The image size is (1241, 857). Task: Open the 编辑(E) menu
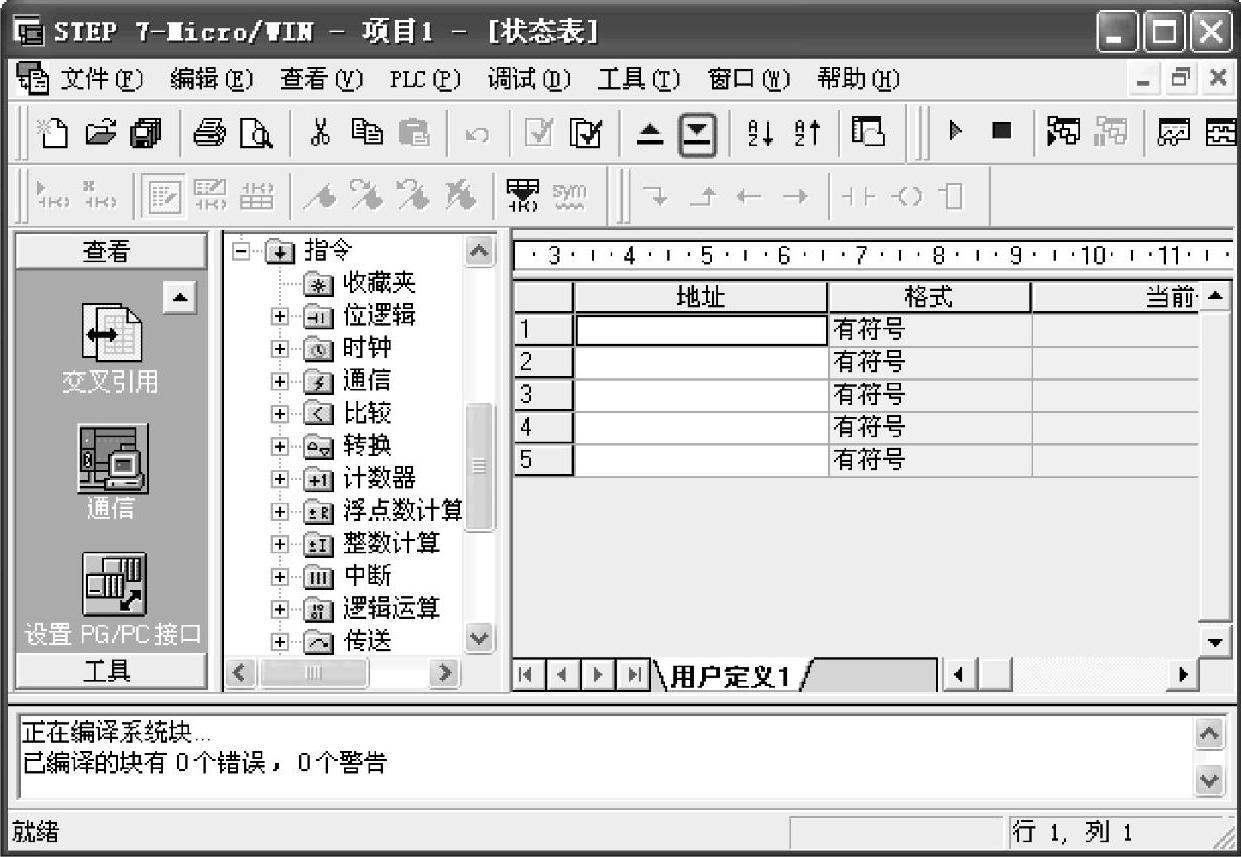click(x=212, y=79)
